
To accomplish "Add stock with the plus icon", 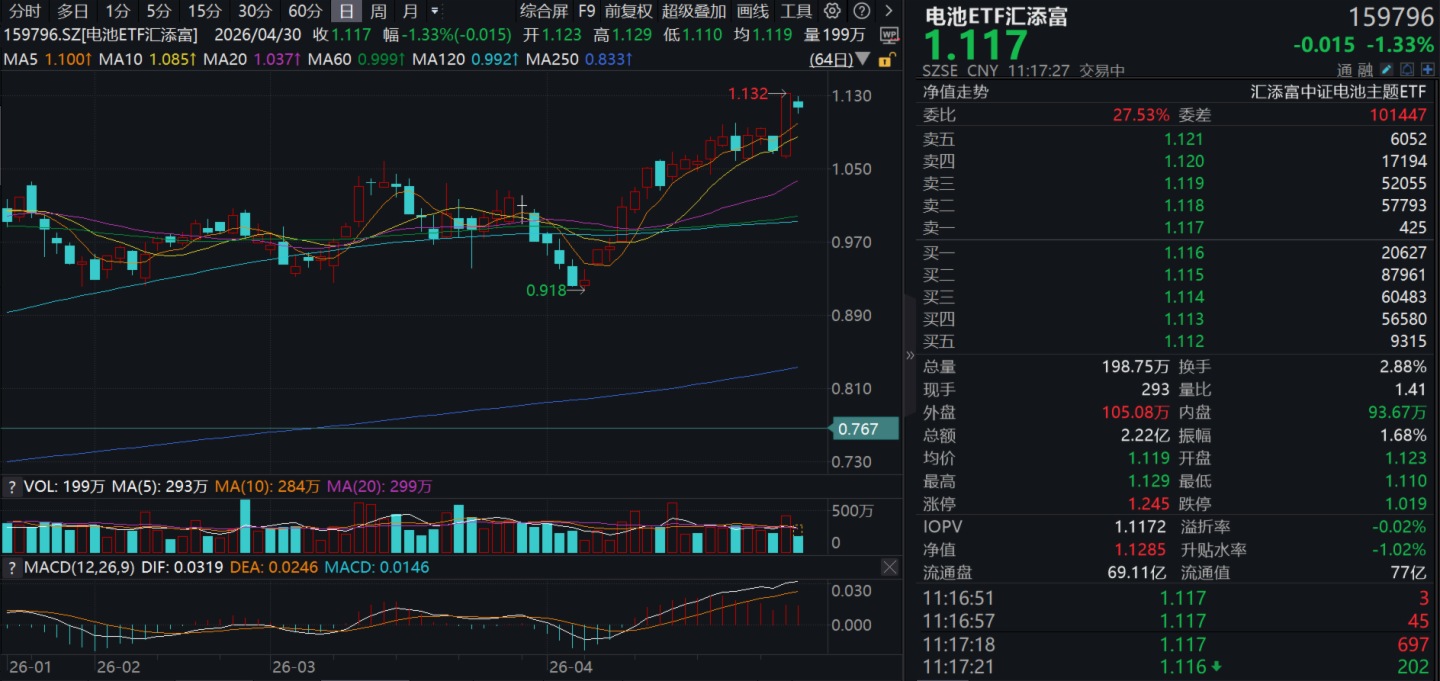I will (1426, 70).
